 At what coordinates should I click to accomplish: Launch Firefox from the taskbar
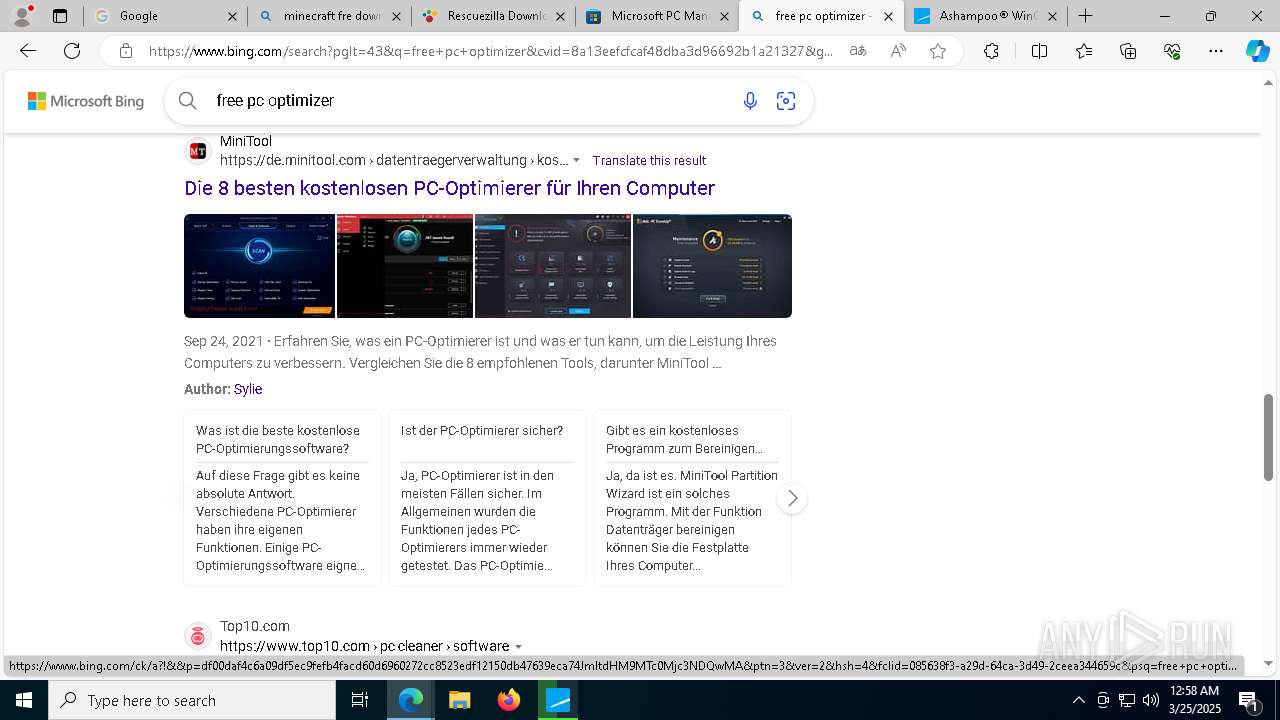pyautogui.click(x=509, y=700)
